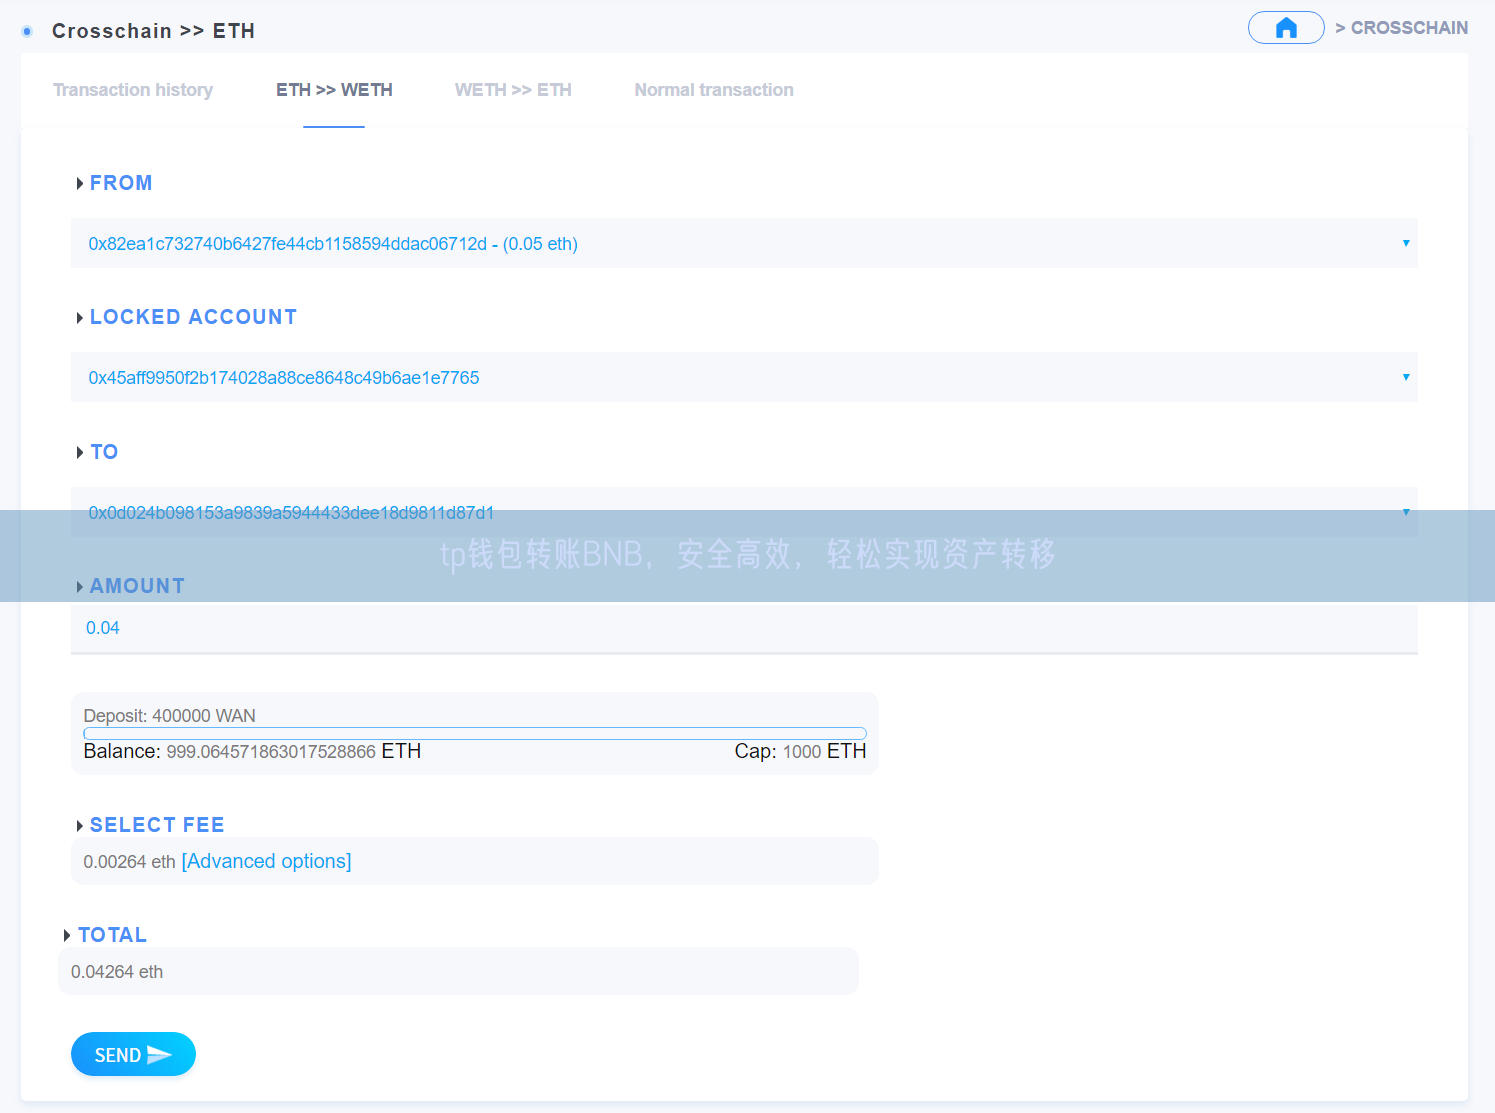Screen dimensions: 1495x1113
Task: Switch to WETH >> ETH tab
Action: (x=513, y=90)
